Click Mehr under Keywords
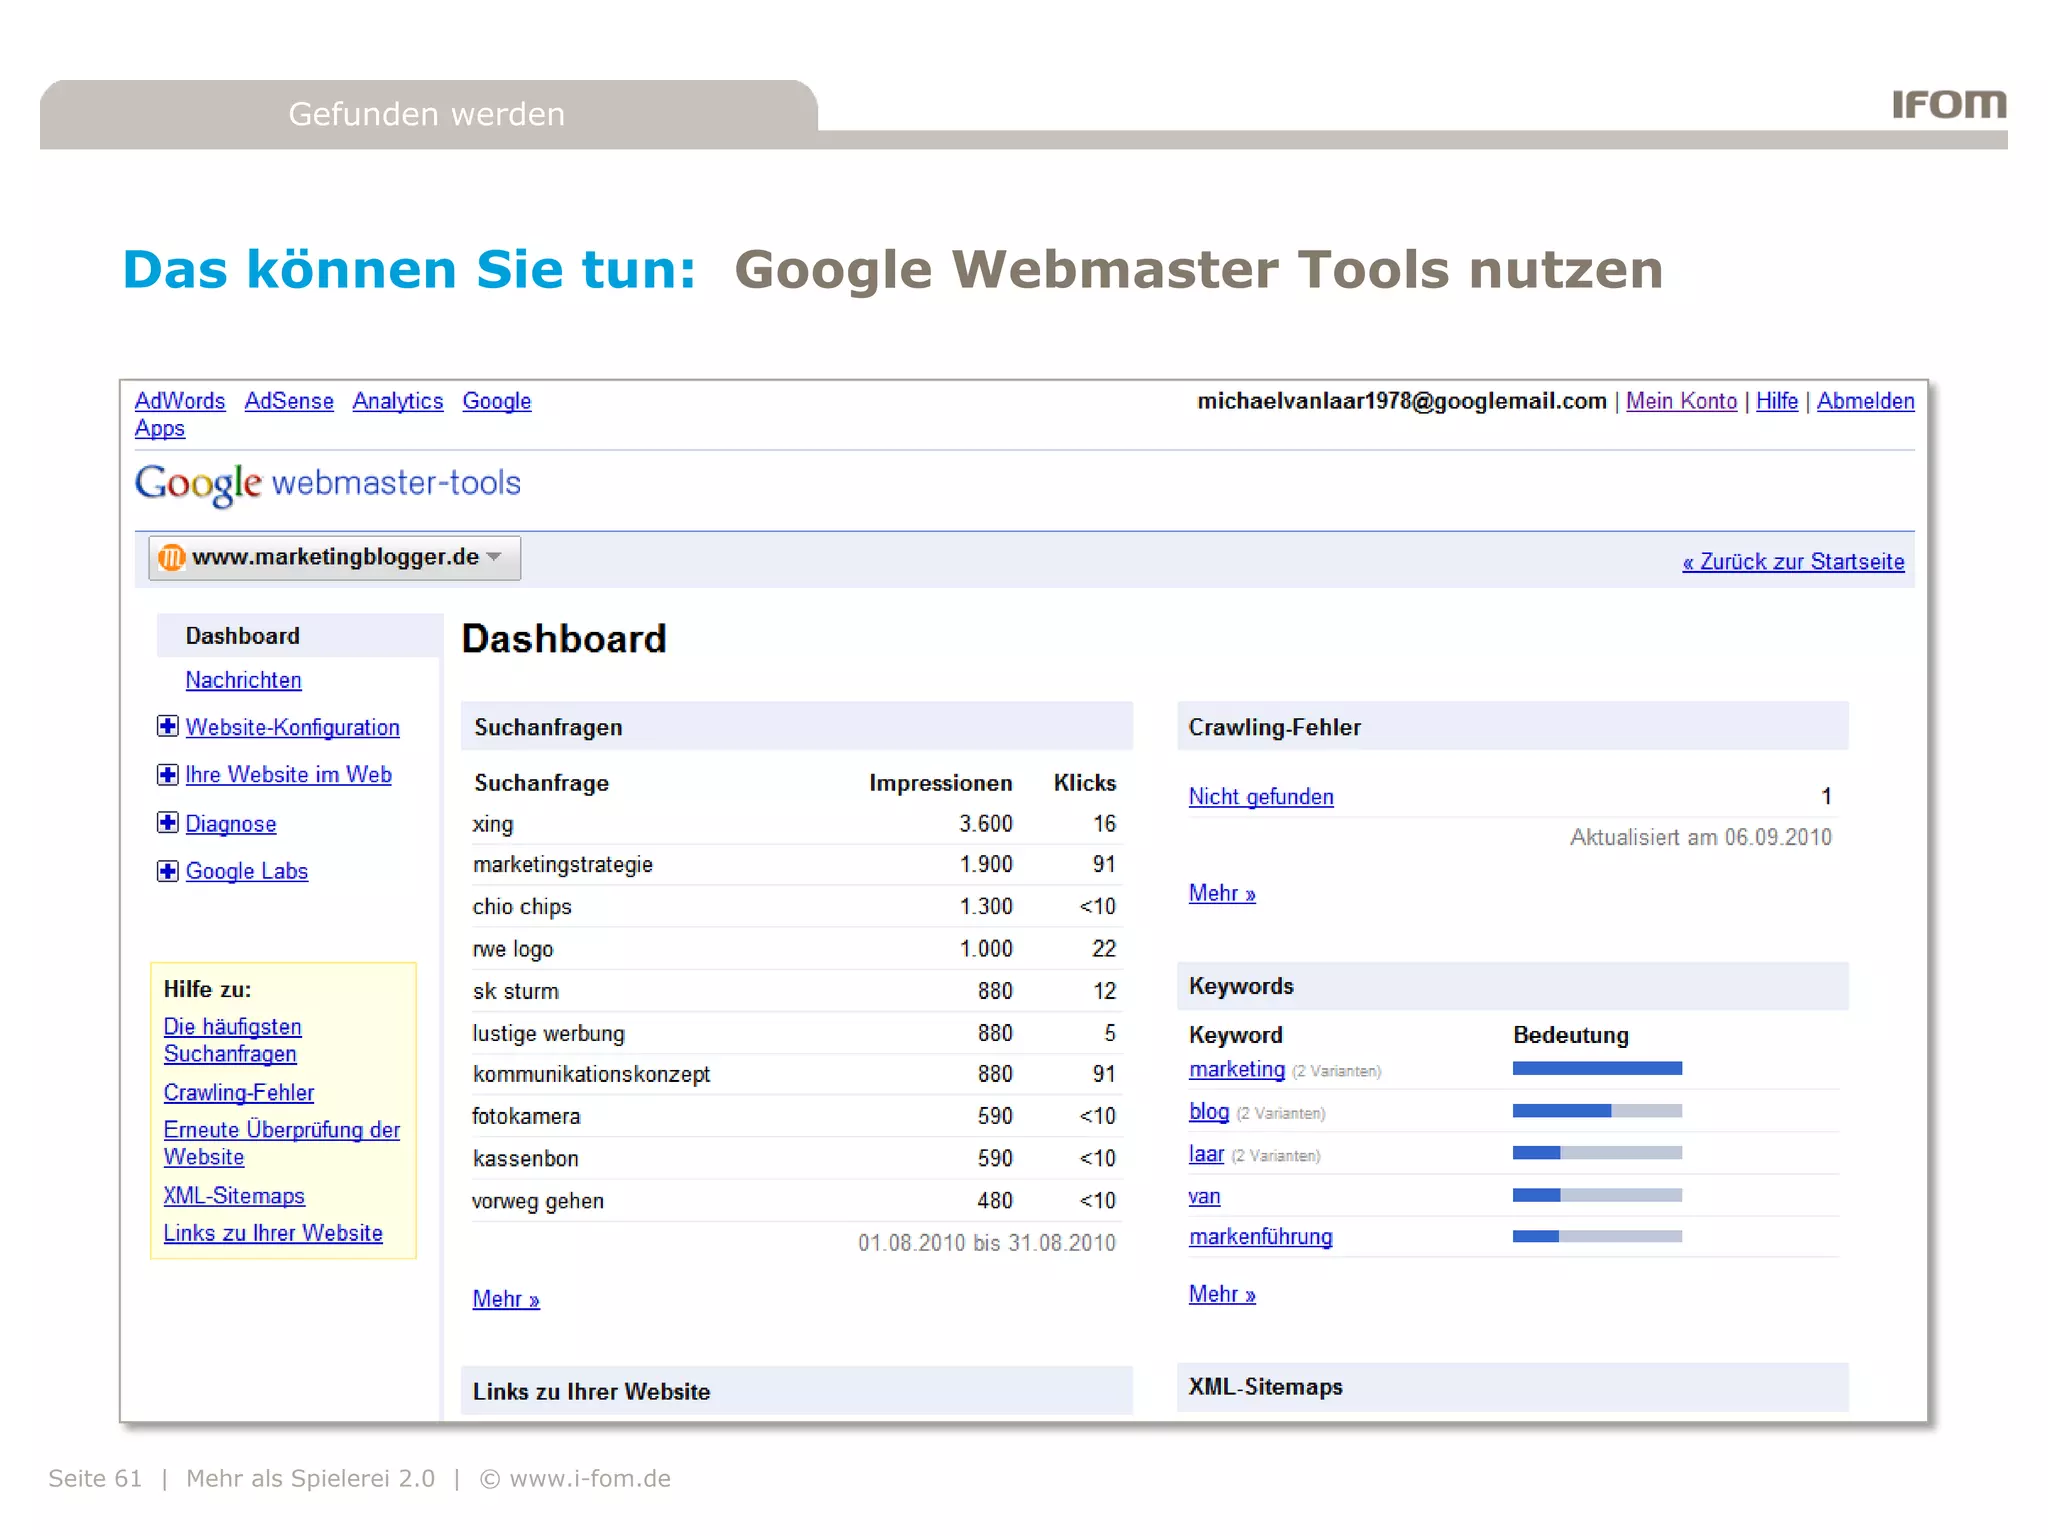This screenshot has height=1536, width=2048. click(x=1222, y=1294)
